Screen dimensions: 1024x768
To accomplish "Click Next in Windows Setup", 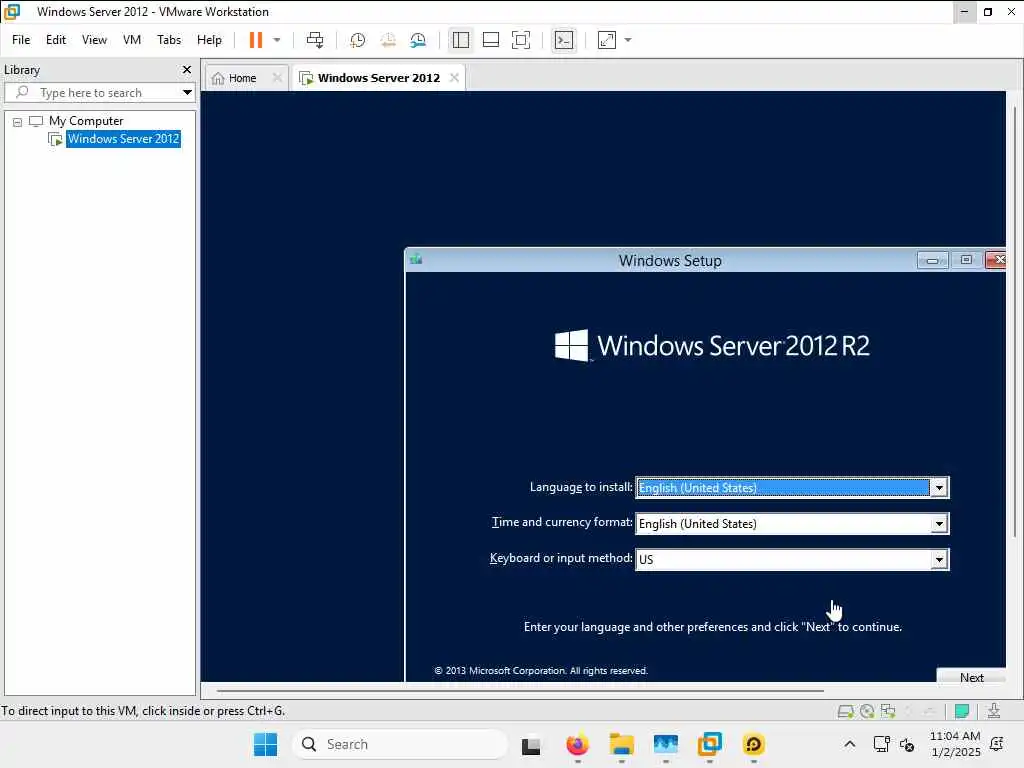I will [971, 676].
